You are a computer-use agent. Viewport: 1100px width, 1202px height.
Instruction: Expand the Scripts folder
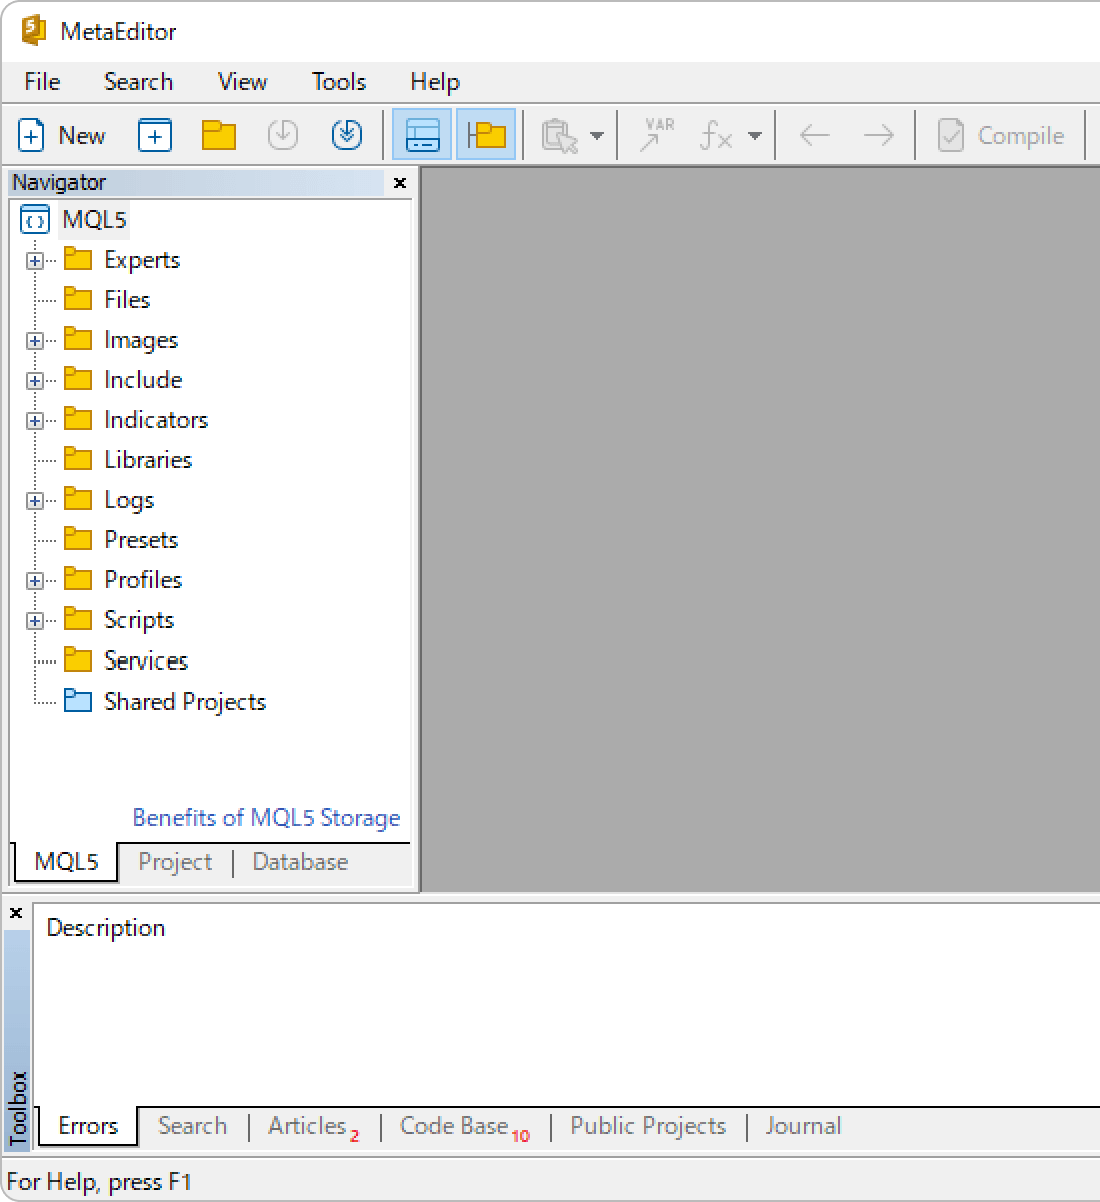point(35,621)
